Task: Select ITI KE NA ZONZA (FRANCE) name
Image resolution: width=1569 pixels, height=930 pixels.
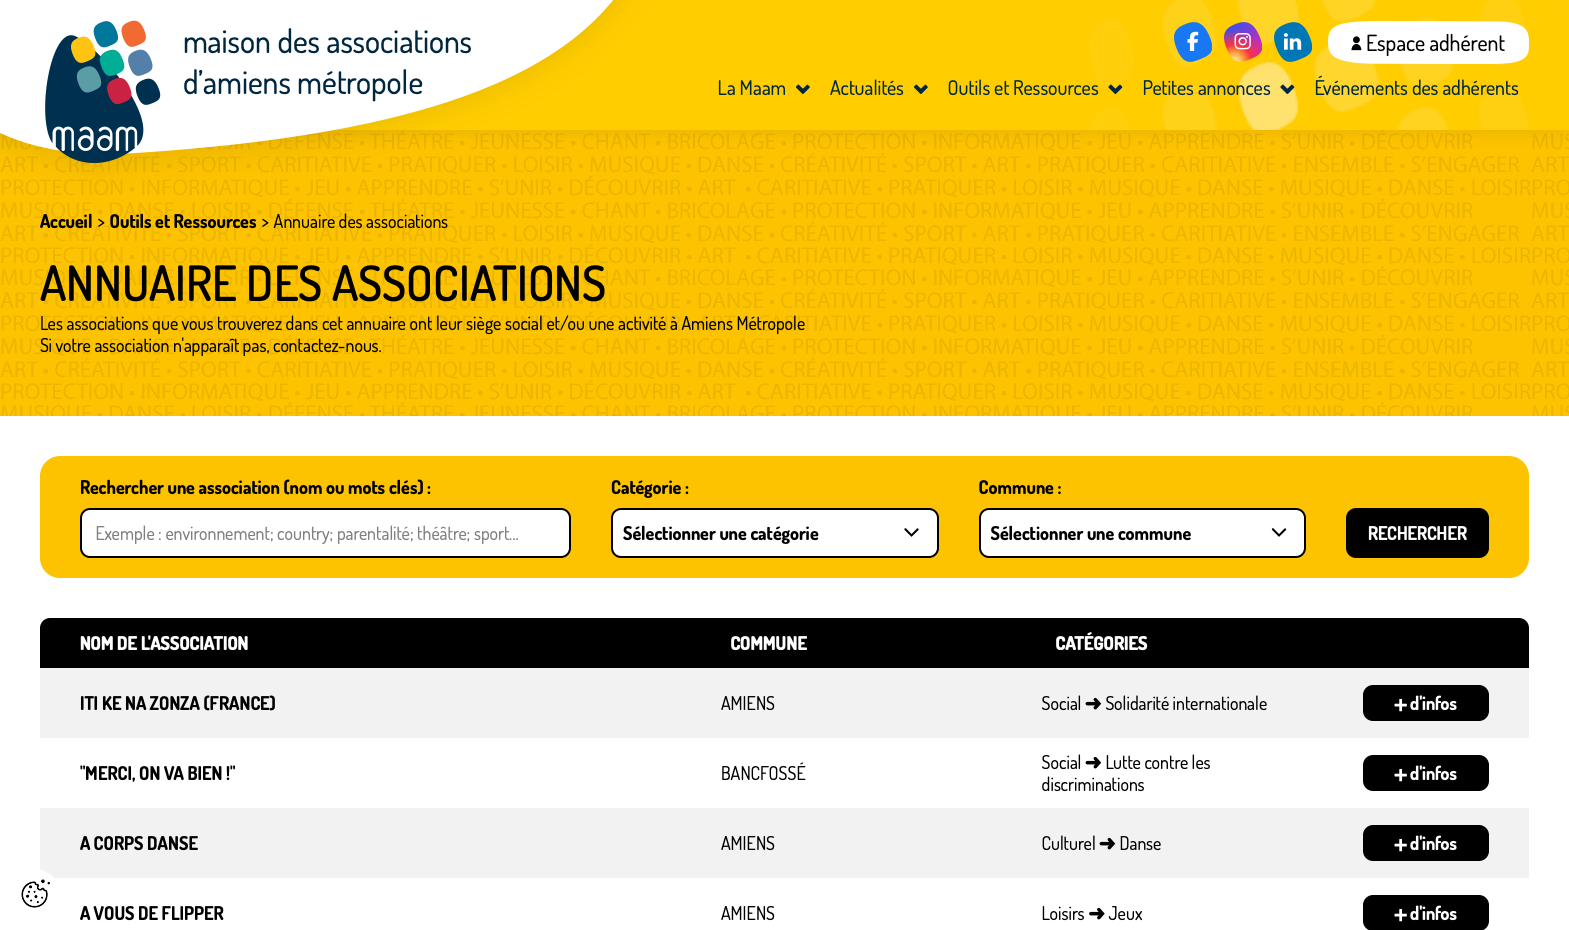Action: (x=178, y=704)
